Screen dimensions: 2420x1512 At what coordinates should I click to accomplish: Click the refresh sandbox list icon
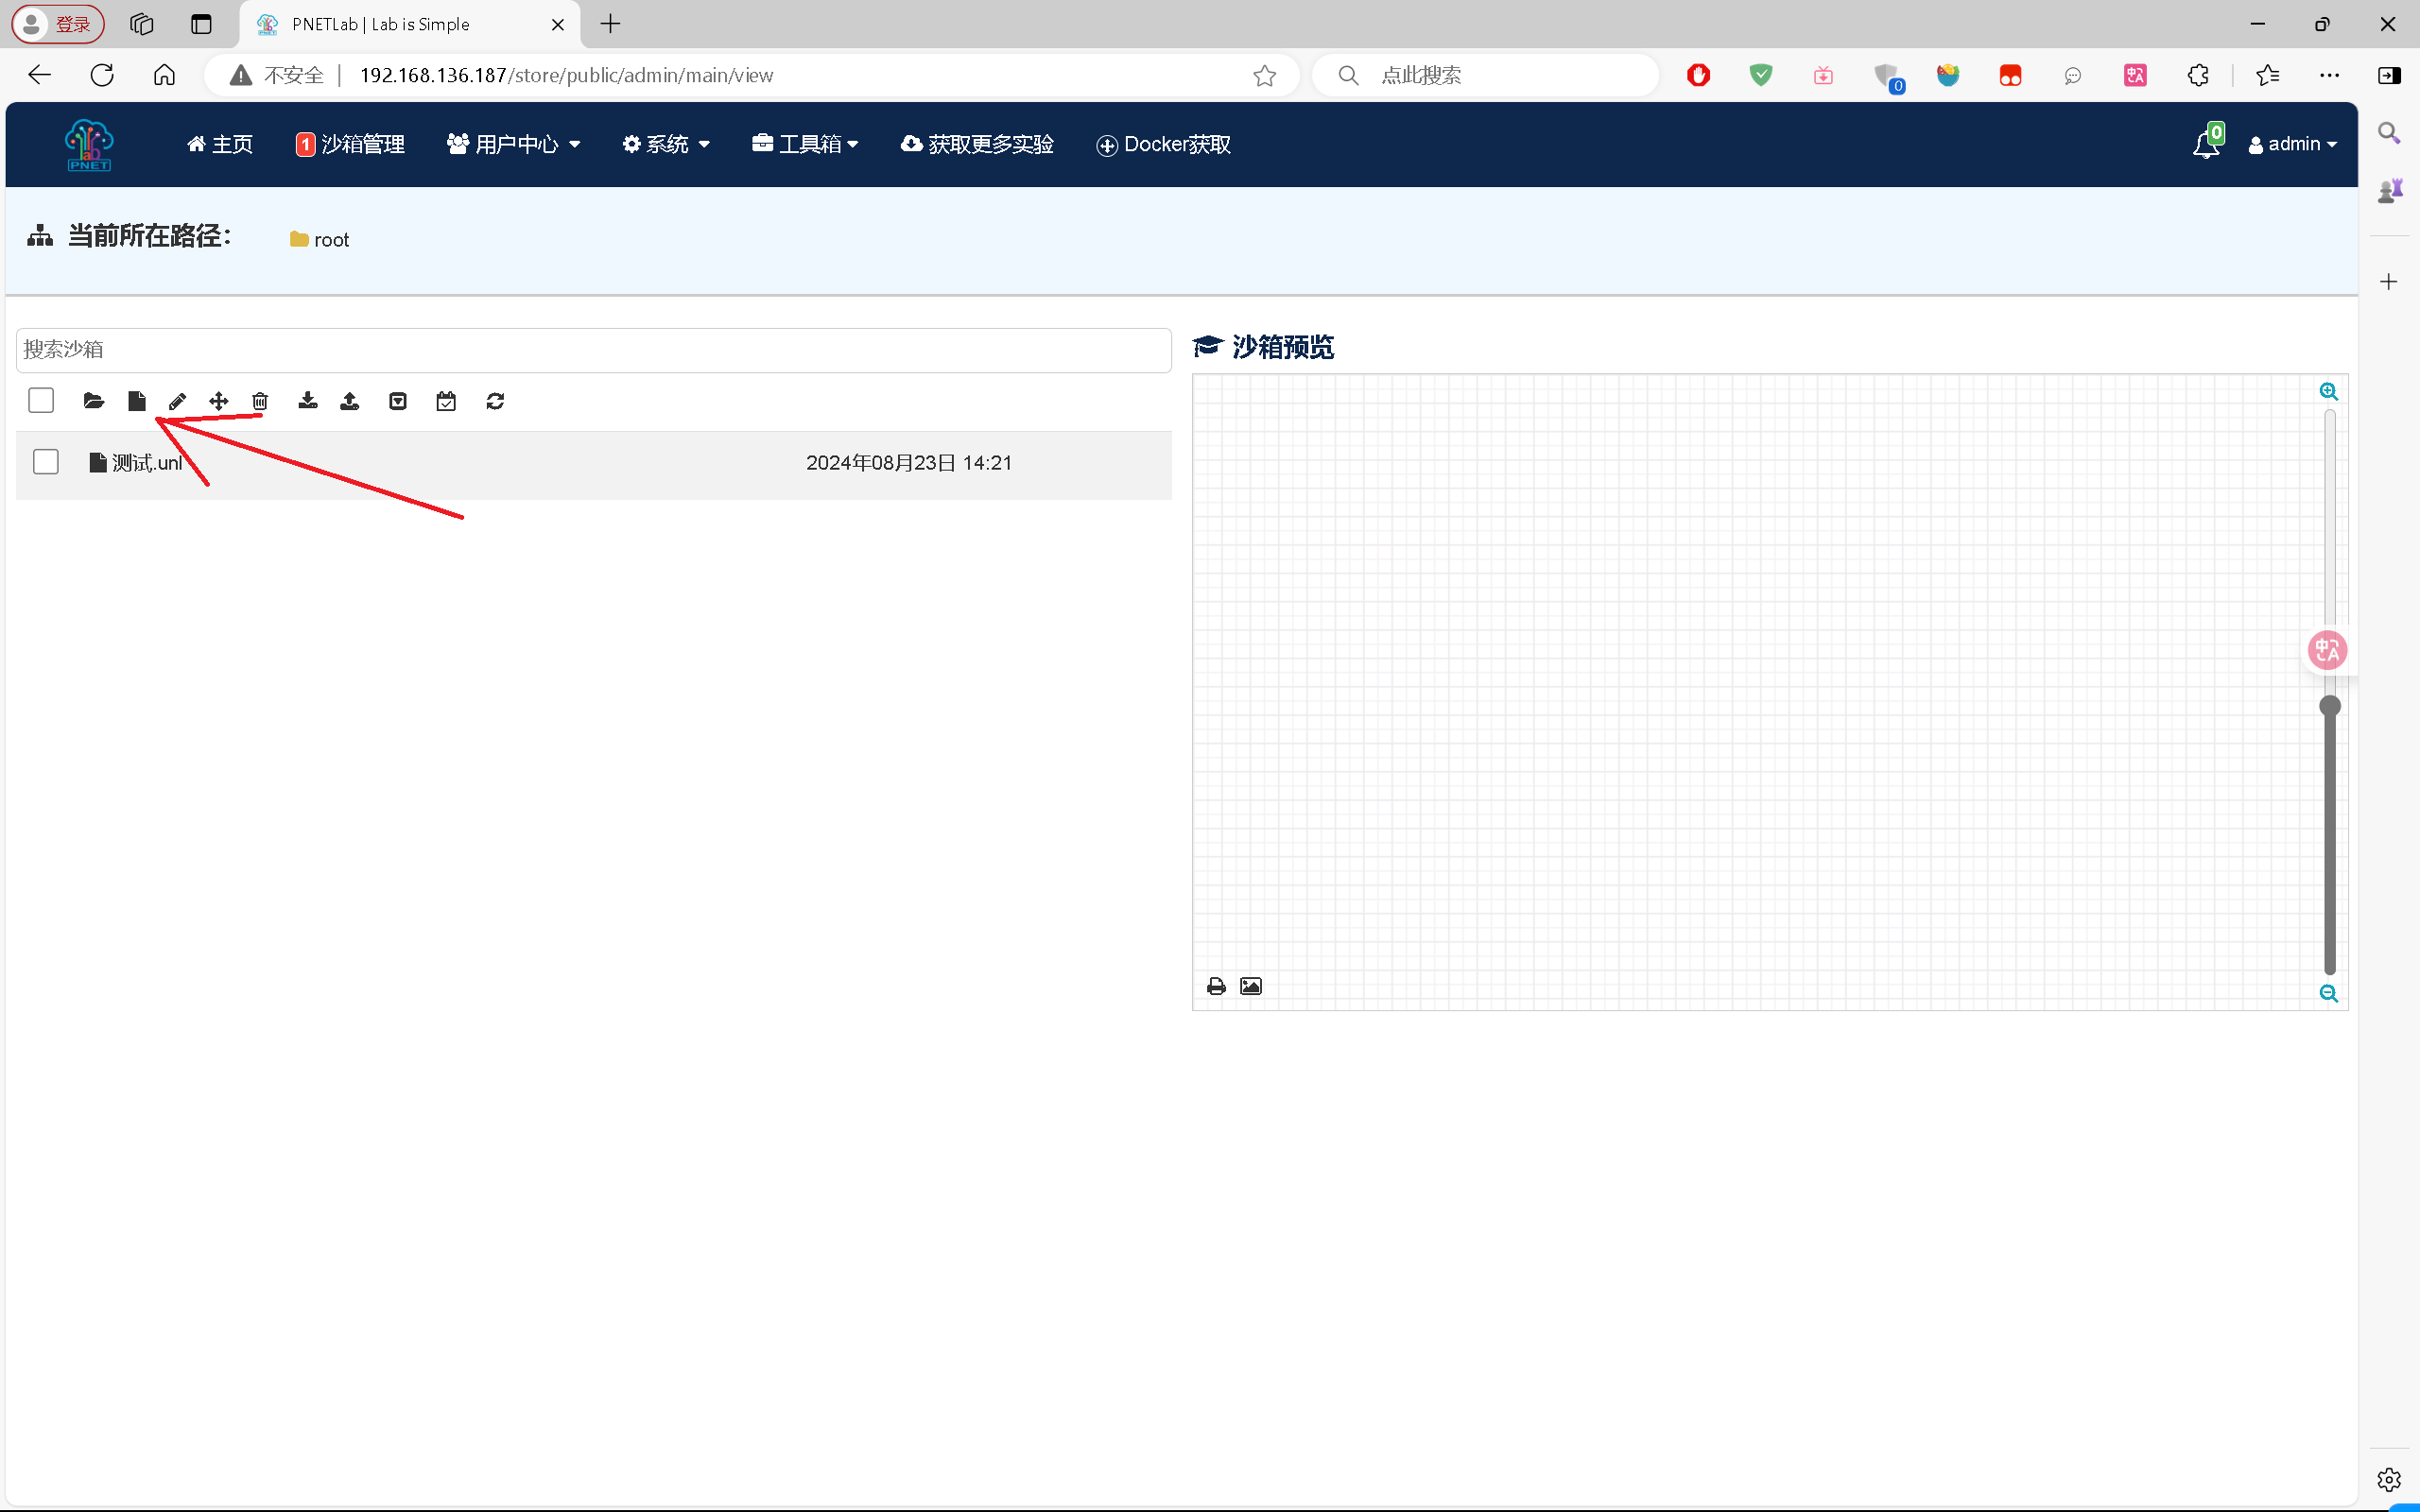point(495,401)
